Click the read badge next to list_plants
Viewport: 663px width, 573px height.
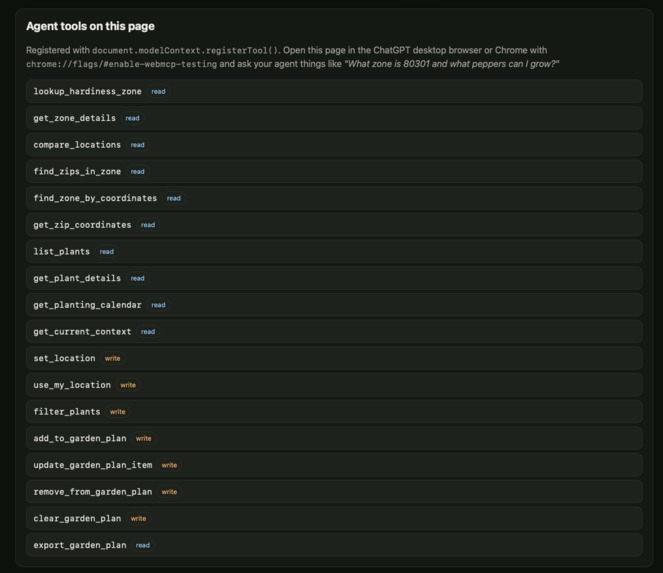[107, 251]
